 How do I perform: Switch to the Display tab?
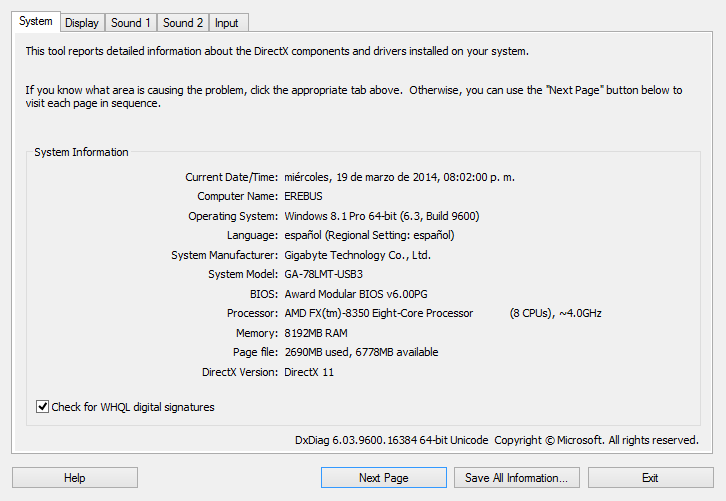[82, 23]
